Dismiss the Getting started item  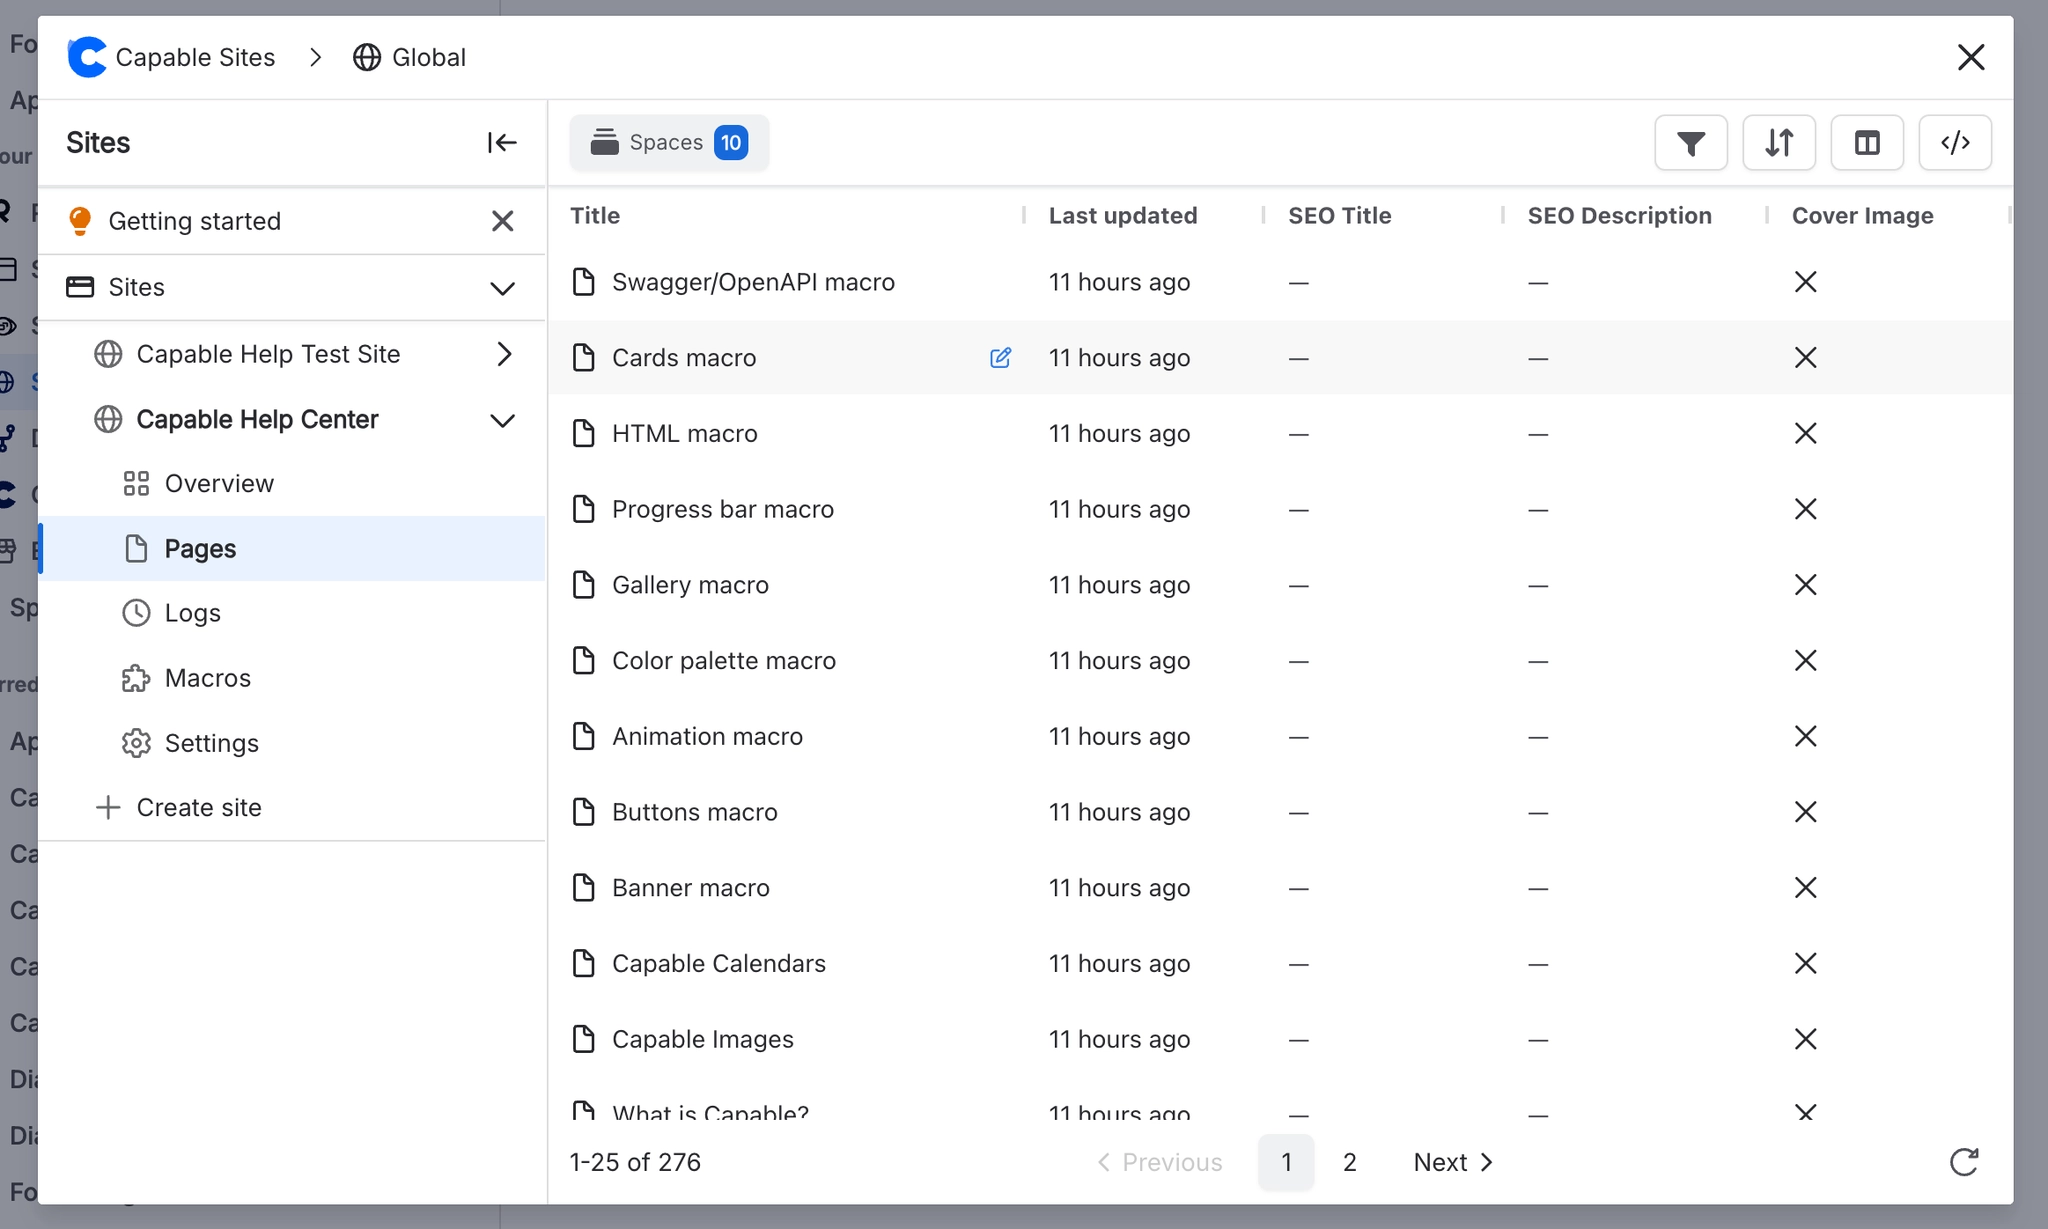pos(502,221)
